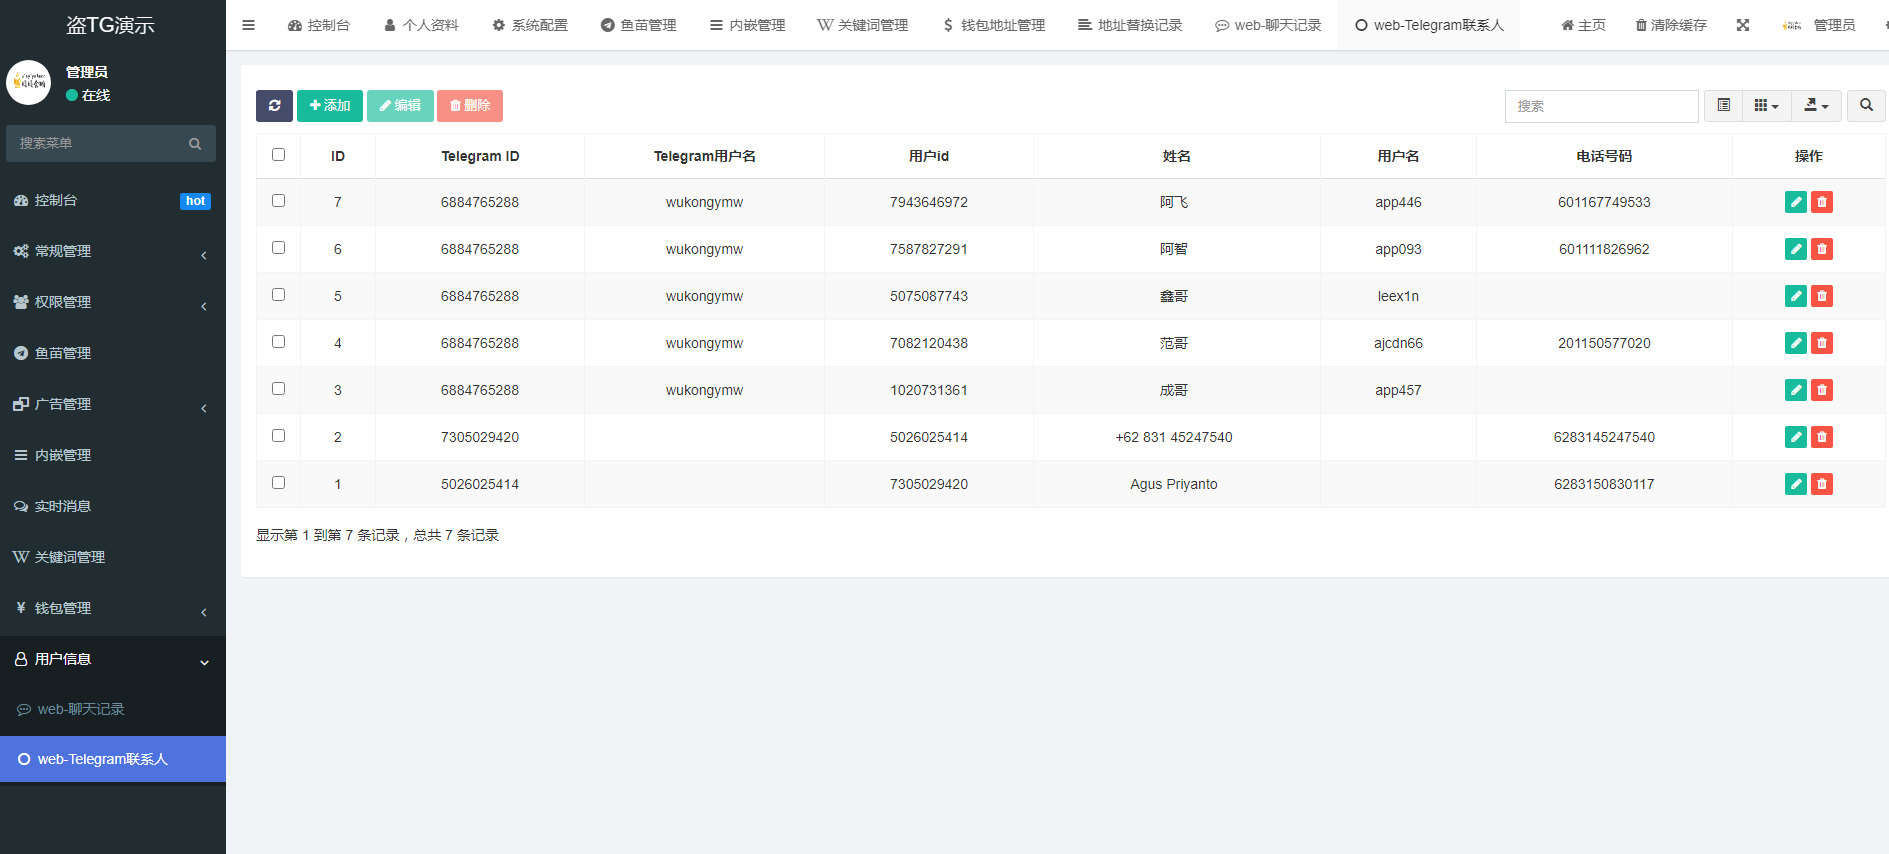Screen dimensions: 1889x854
Task: Toggle the card view icon in toolbar
Action: tap(1723, 106)
